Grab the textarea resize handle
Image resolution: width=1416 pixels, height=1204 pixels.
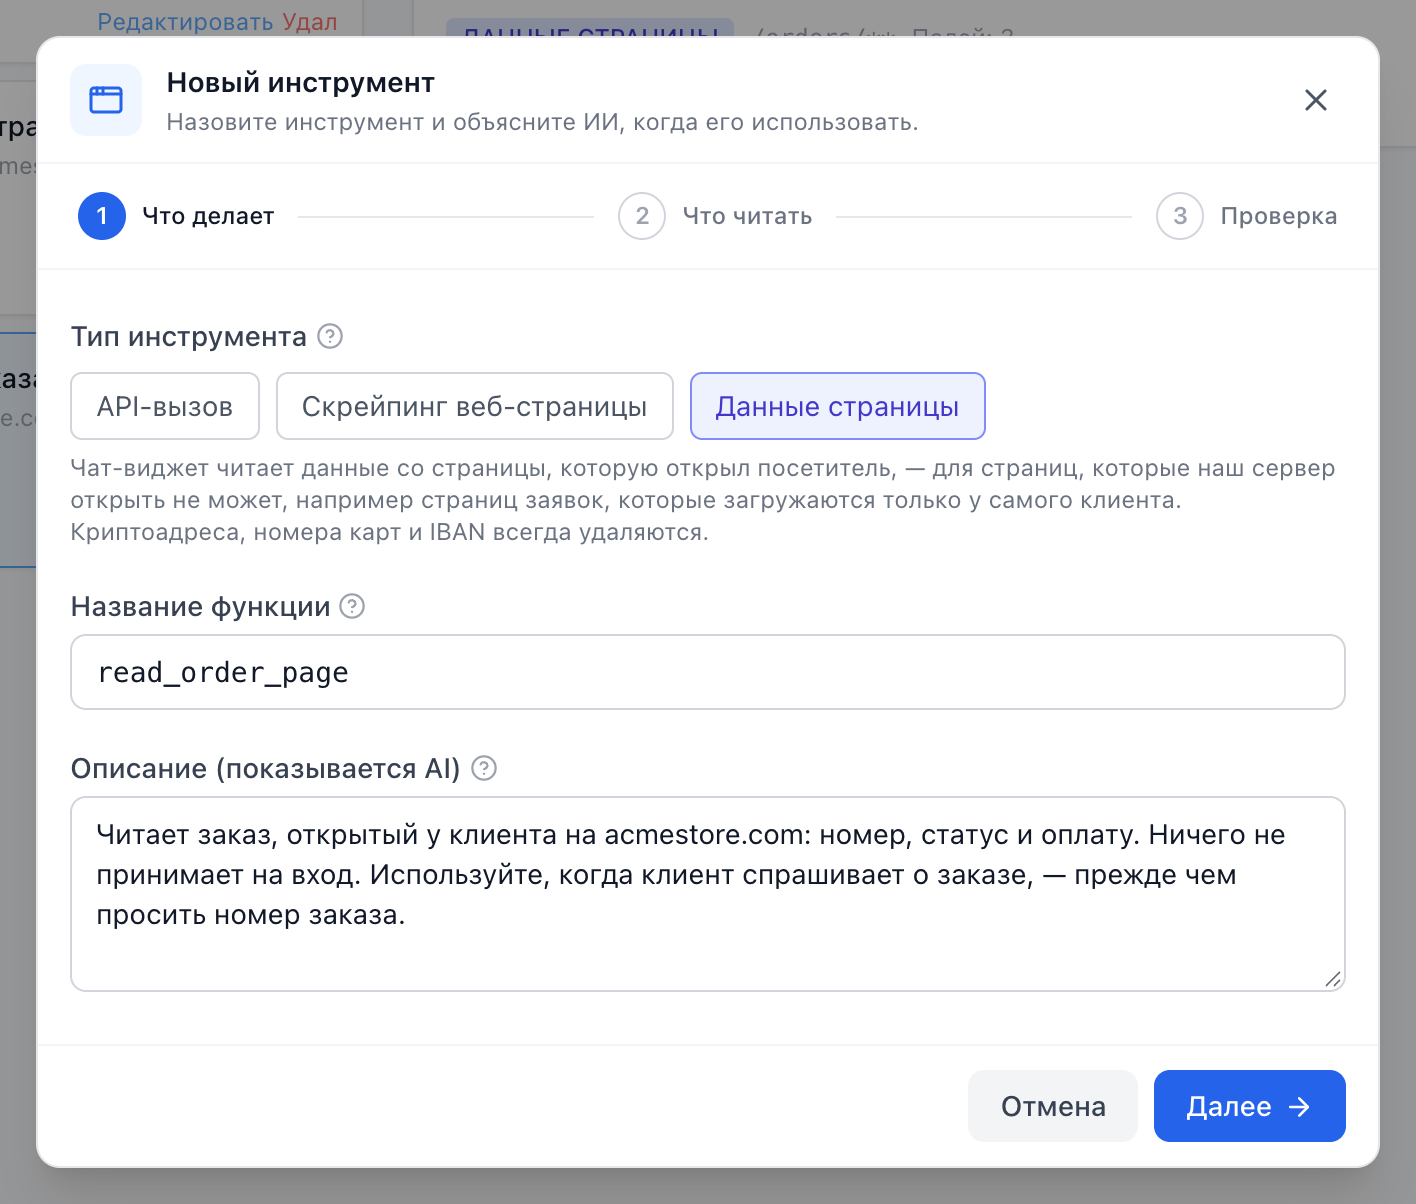1333,979
